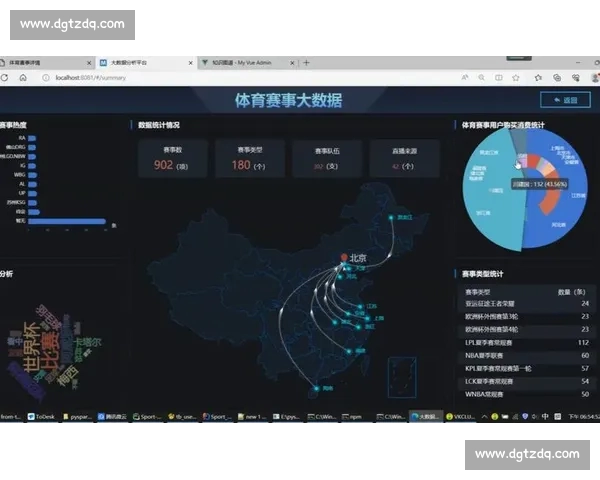Switch to 知识图谱 - My Vue Admin tab
This screenshot has height=480, width=600.
pyautogui.click(x=248, y=63)
